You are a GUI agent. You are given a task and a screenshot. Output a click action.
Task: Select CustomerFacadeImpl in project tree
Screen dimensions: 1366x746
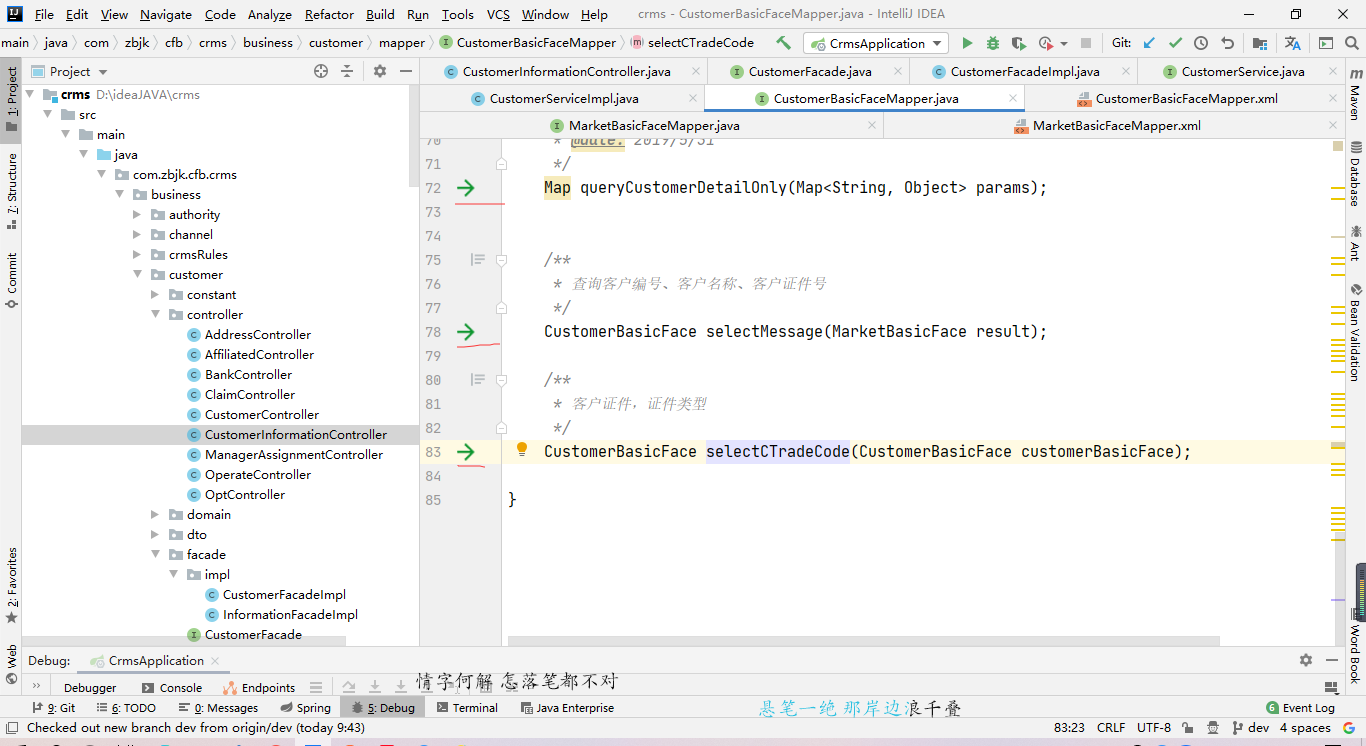(x=284, y=594)
